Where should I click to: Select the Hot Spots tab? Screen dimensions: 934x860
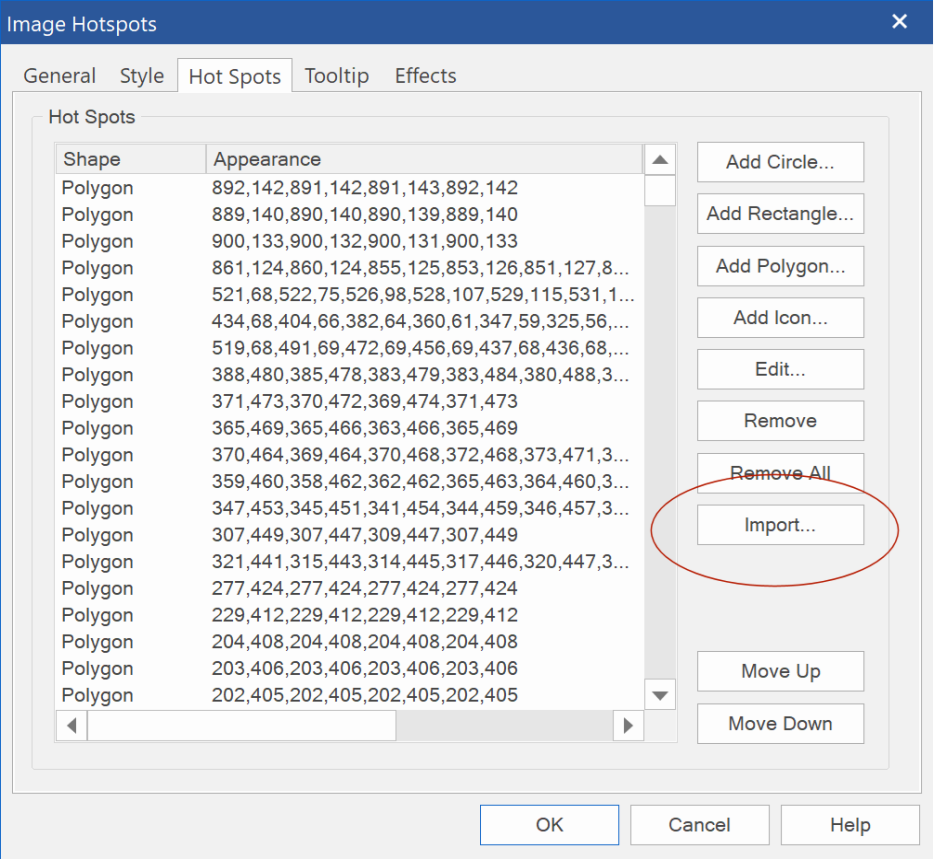click(235, 76)
